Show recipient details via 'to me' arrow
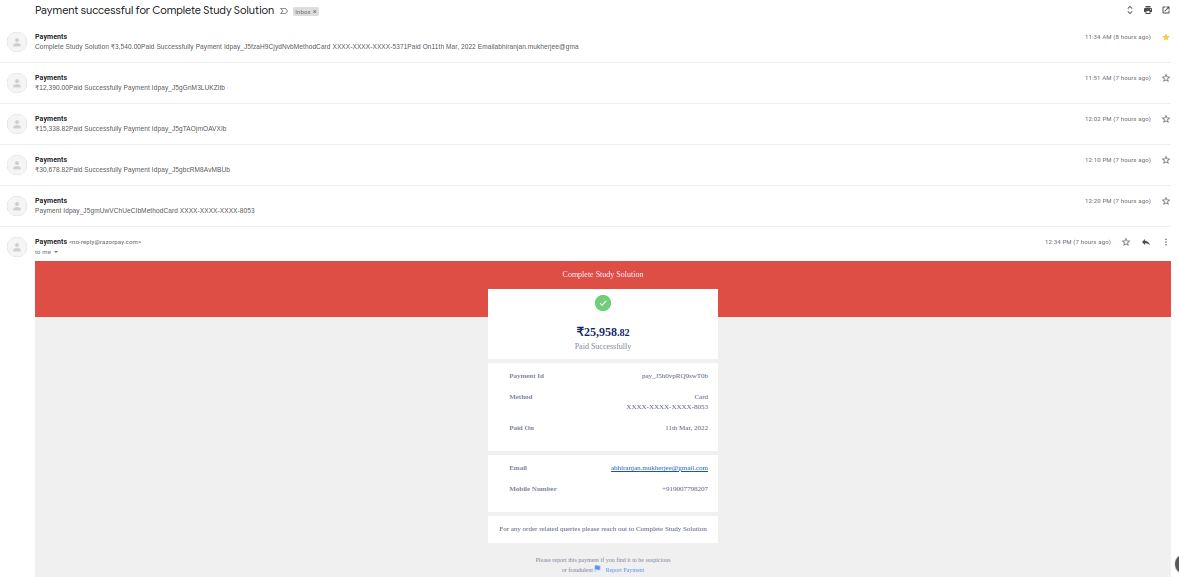This screenshot has width=1179, height=577. click(56, 252)
